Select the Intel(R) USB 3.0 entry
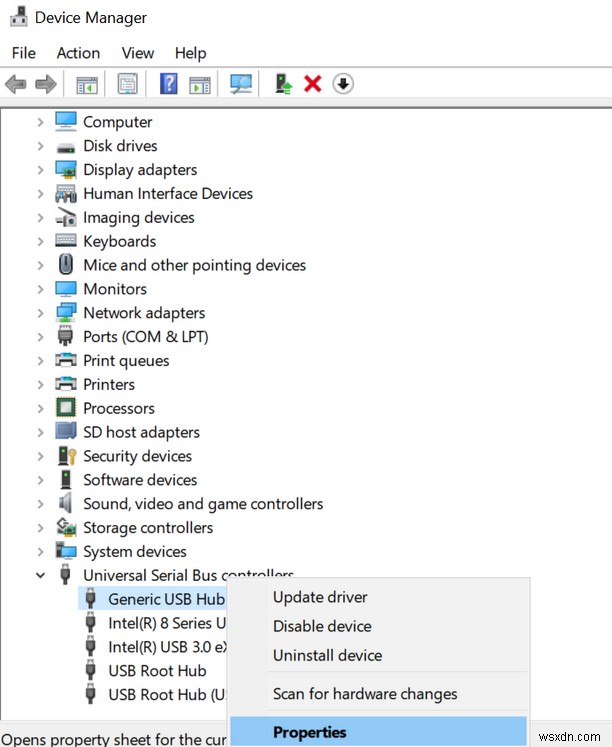The image size is (612, 747). 168,646
